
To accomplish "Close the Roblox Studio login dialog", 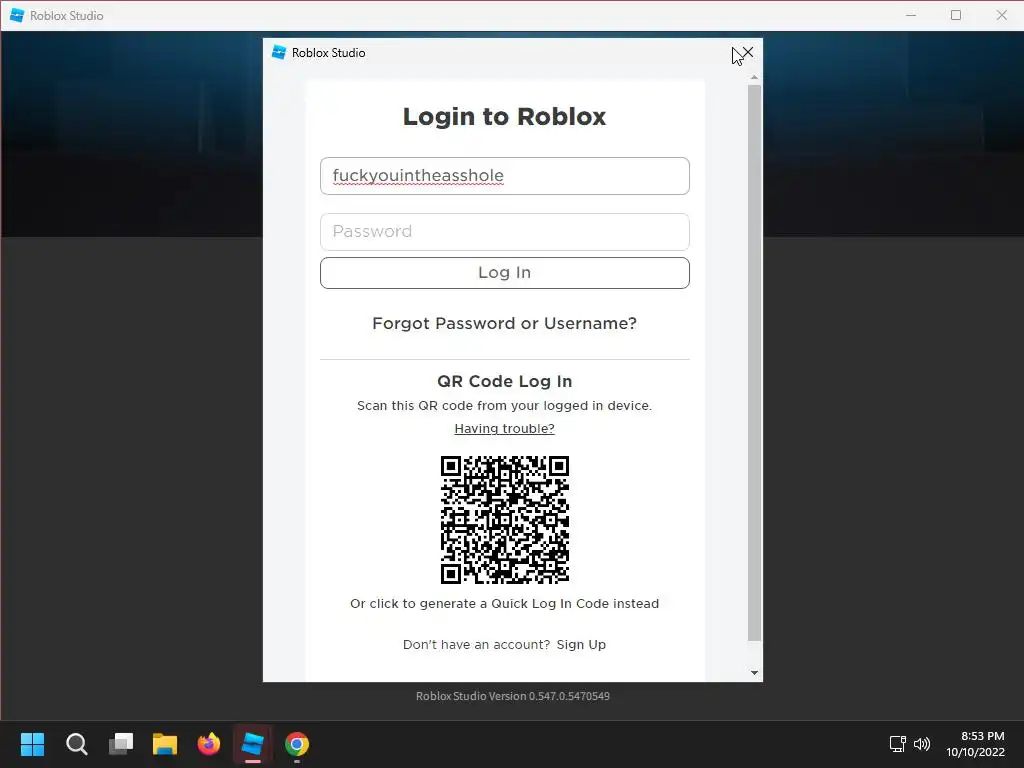I will click(748, 53).
